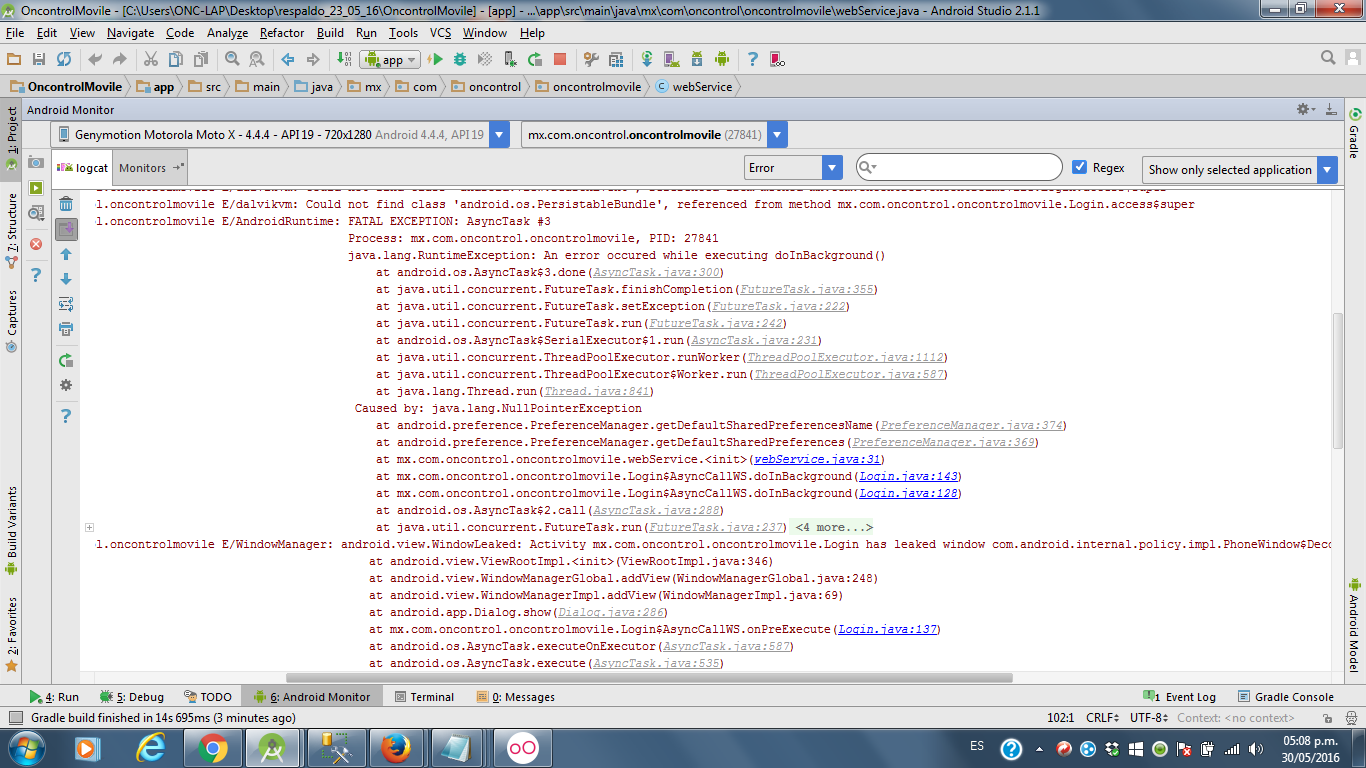Click the Down stack trace arrow
Viewport: 1366px width, 768px height.
66,279
